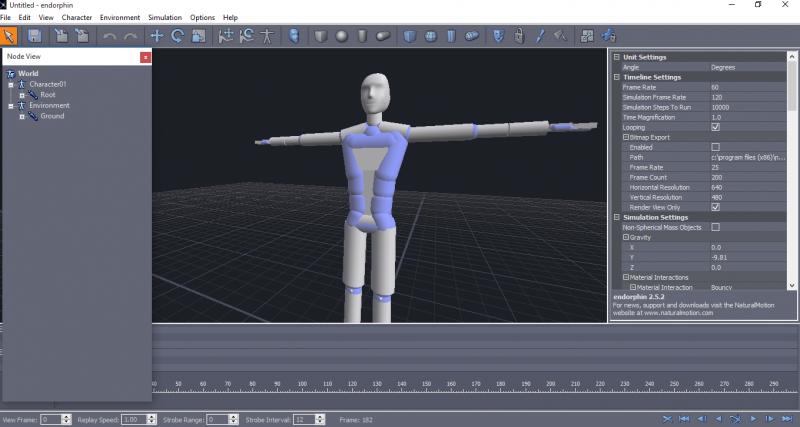Enable Bitmap Export checkbox
Screen dimensions: 800x427
715,147
